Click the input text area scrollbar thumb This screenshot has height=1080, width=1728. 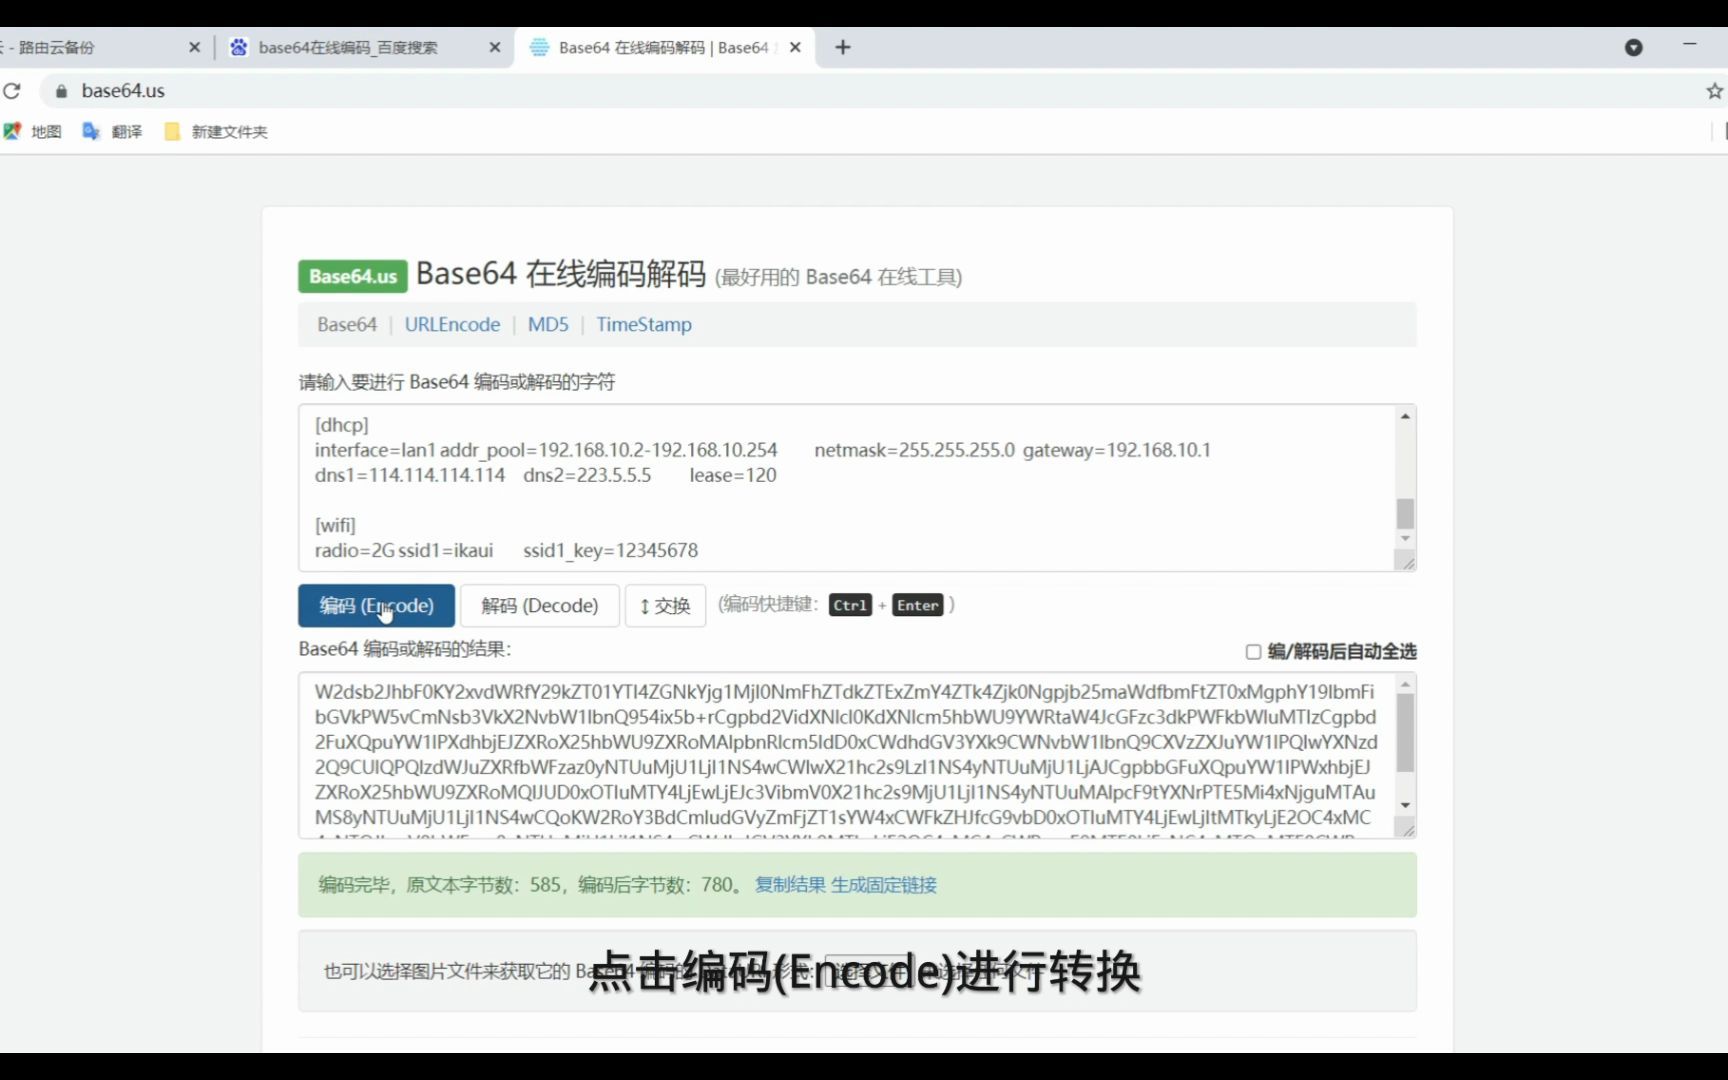coord(1405,513)
